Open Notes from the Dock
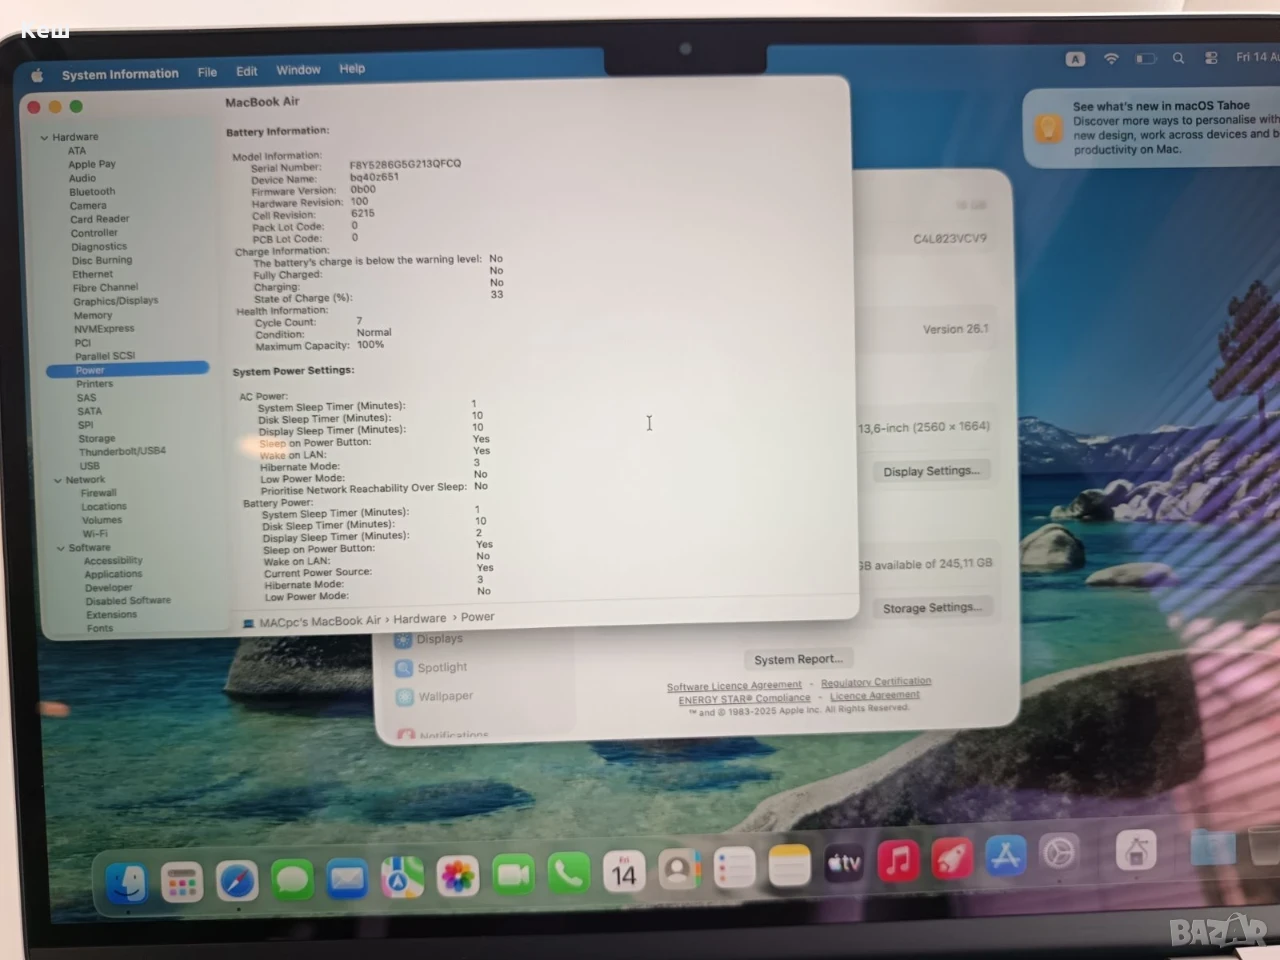 pos(789,866)
